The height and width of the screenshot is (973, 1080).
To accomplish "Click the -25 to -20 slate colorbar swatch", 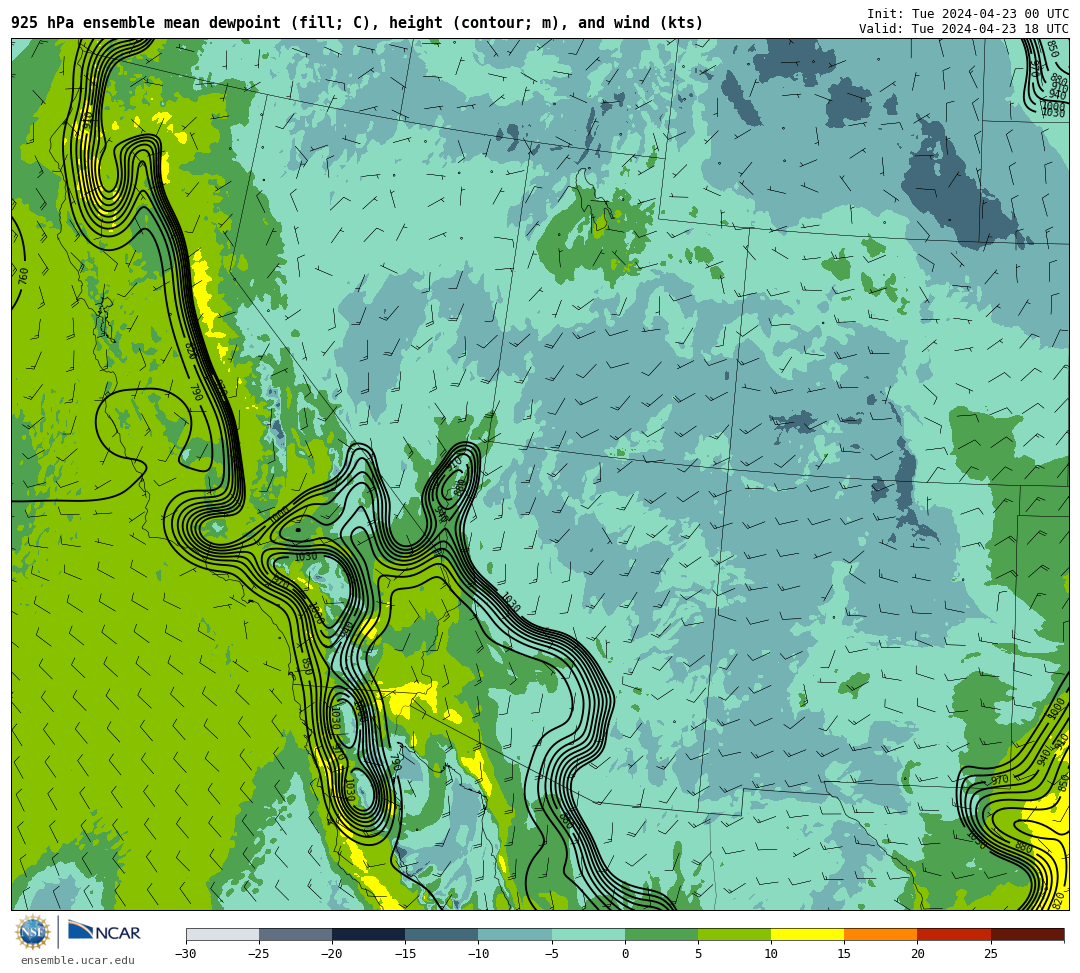I will click(x=295, y=934).
